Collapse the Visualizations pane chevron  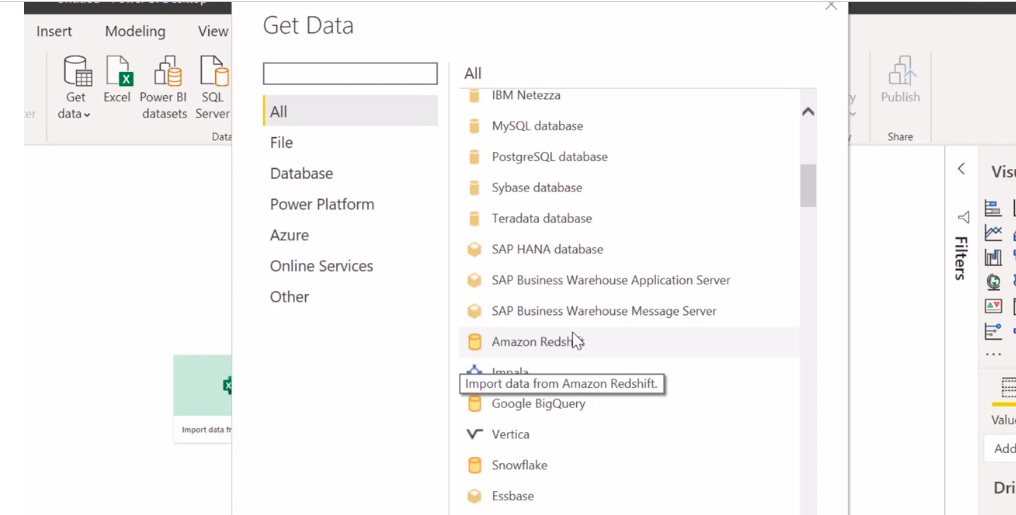pyautogui.click(x=962, y=169)
